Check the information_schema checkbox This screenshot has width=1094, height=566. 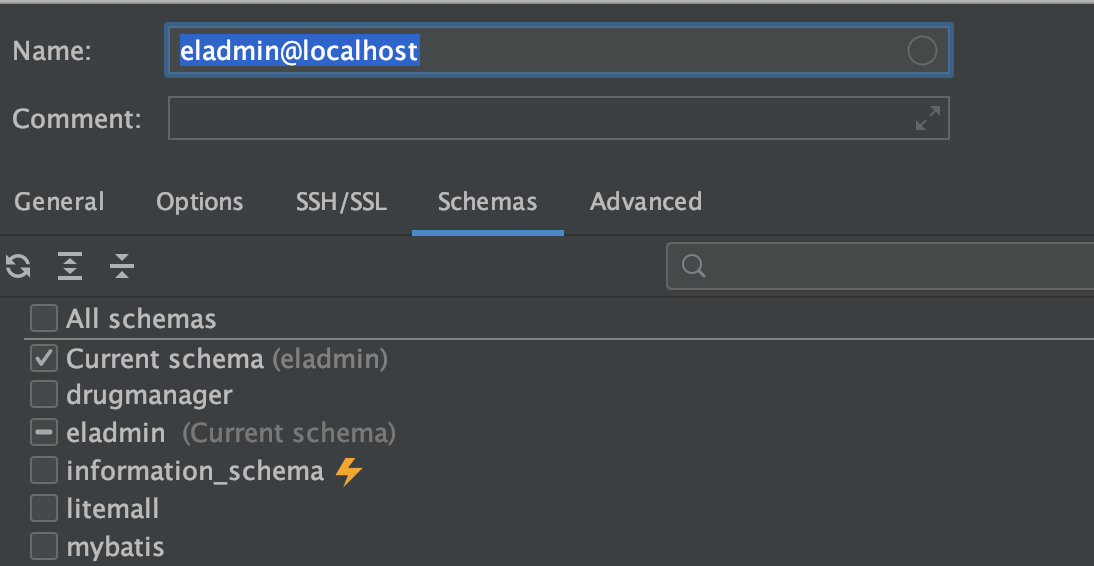point(44,470)
